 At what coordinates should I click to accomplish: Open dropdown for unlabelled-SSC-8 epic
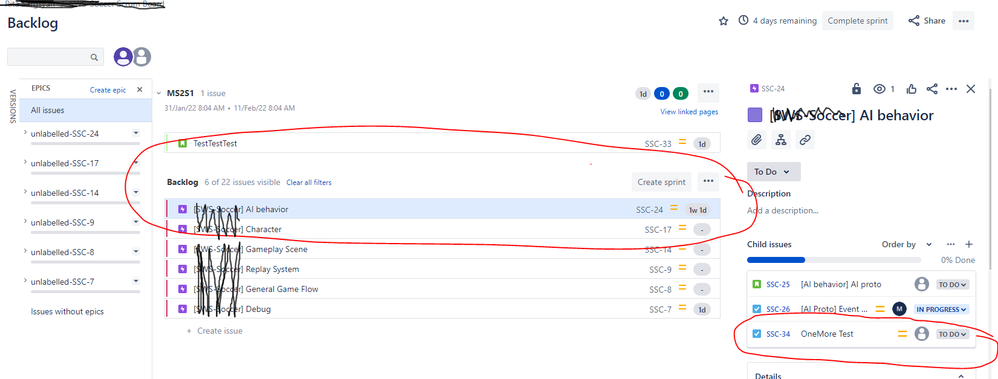(136, 252)
